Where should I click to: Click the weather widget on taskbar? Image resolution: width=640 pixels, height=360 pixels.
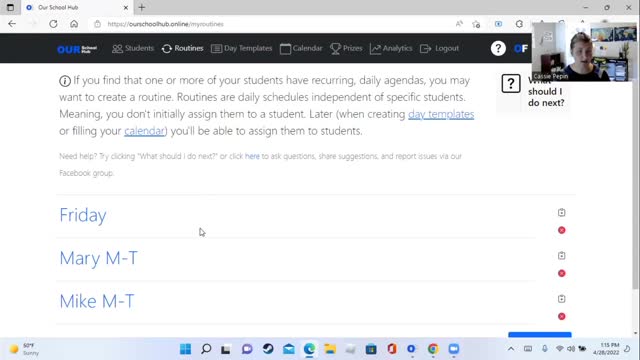click(x=24, y=349)
